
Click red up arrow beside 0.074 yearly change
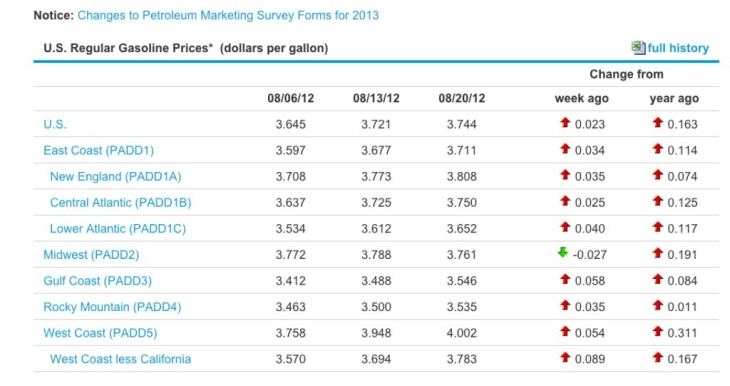[x=657, y=175]
